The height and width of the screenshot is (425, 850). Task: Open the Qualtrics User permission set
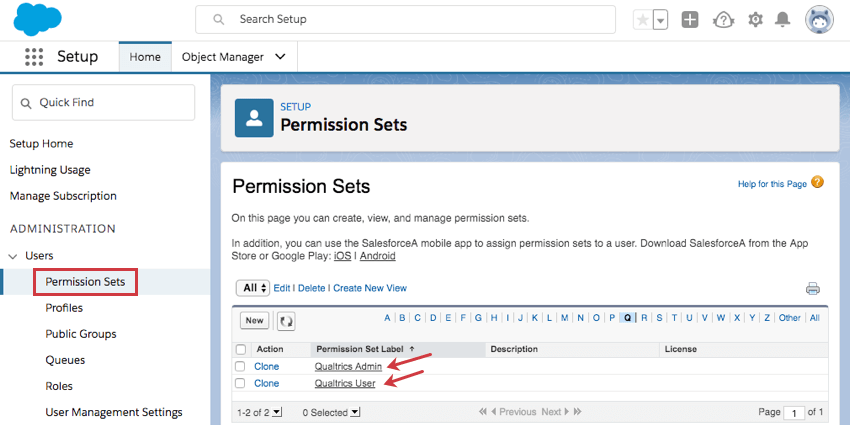coord(345,383)
